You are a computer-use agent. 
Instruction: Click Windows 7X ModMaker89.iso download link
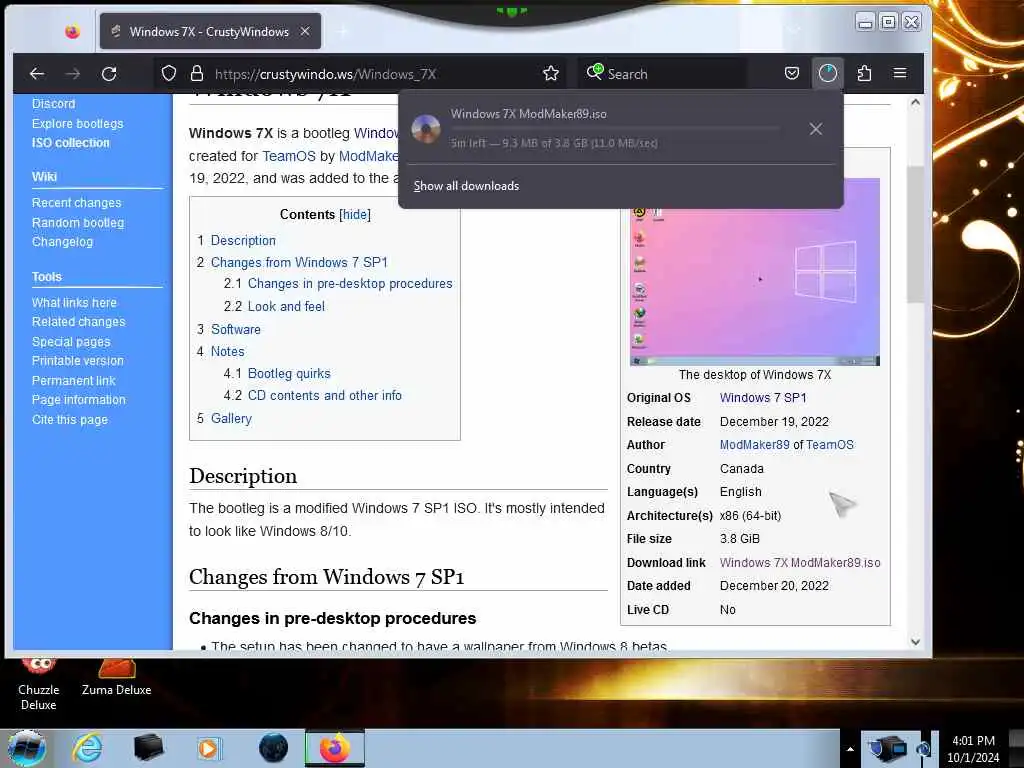tap(800, 563)
